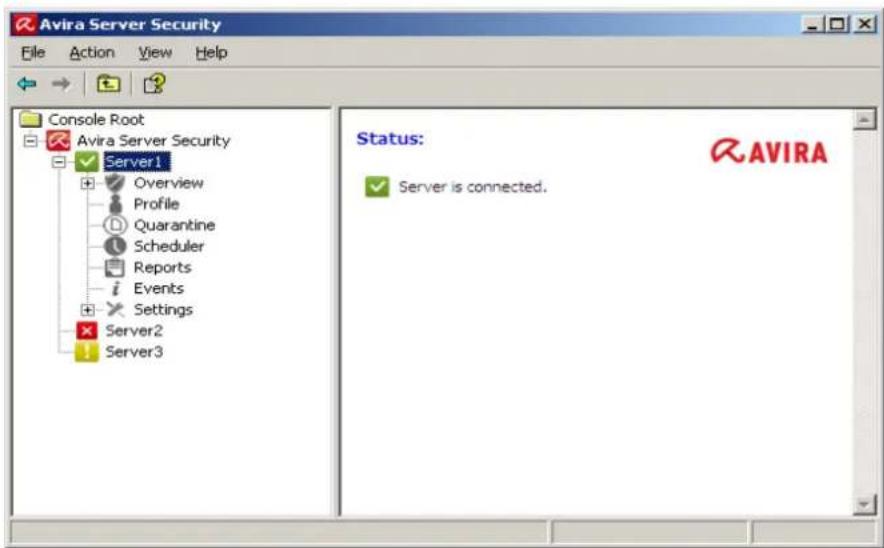
Task: Open the Action menu
Action: [x=92, y=52]
